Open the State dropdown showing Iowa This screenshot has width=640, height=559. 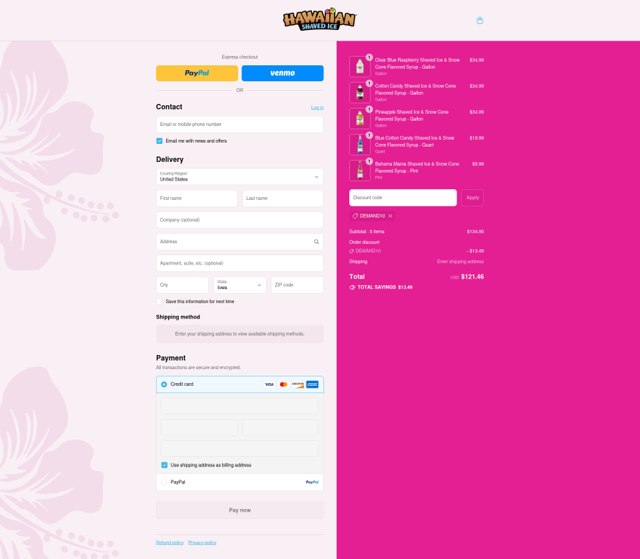(x=240, y=285)
